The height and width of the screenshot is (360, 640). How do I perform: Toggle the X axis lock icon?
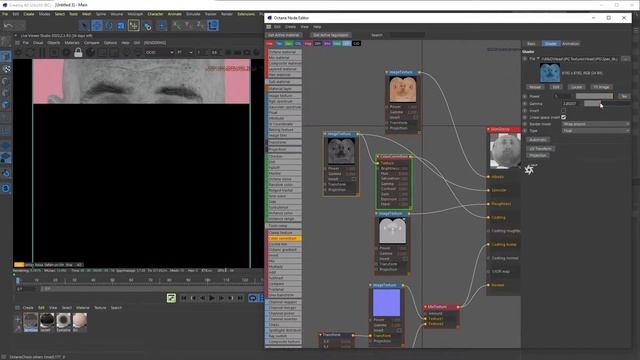click(x=176, y=26)
